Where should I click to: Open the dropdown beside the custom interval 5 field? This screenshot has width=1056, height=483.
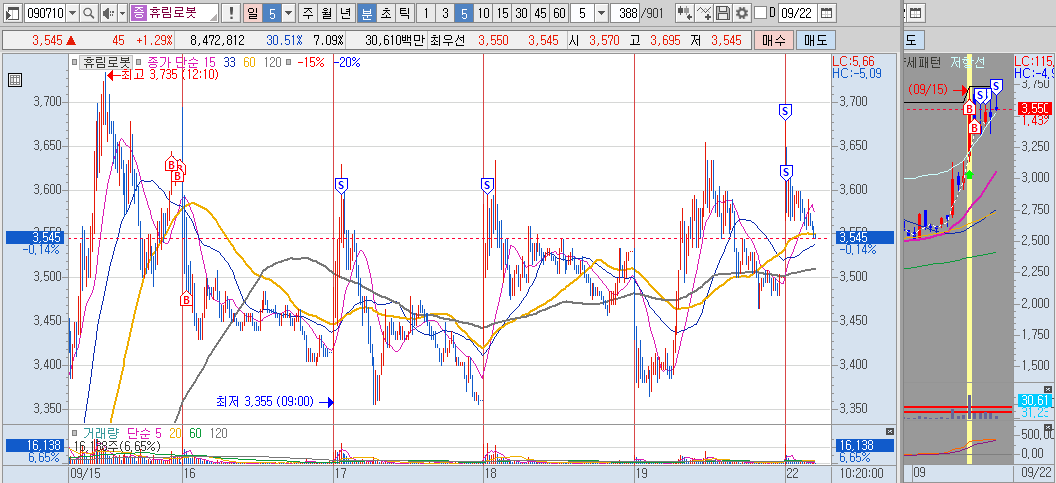(601, 13)
